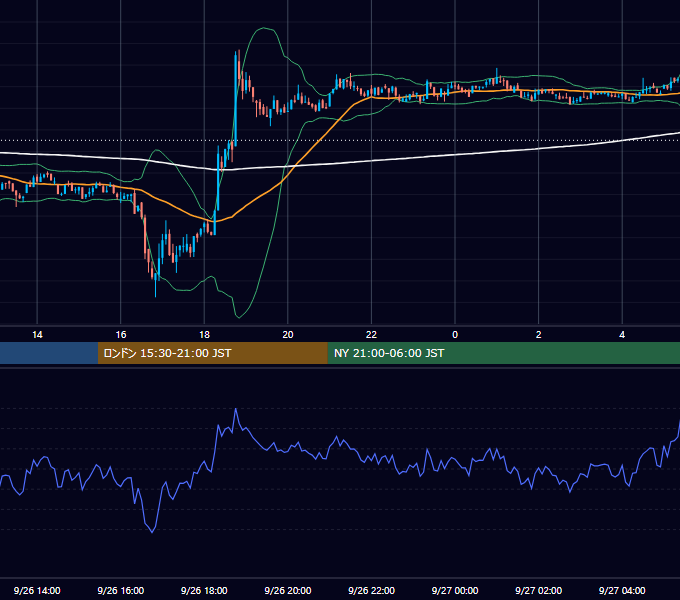Click the lowest trough of the oscillator line
This screenshot has height=600, width=680.
pos(152,532)
